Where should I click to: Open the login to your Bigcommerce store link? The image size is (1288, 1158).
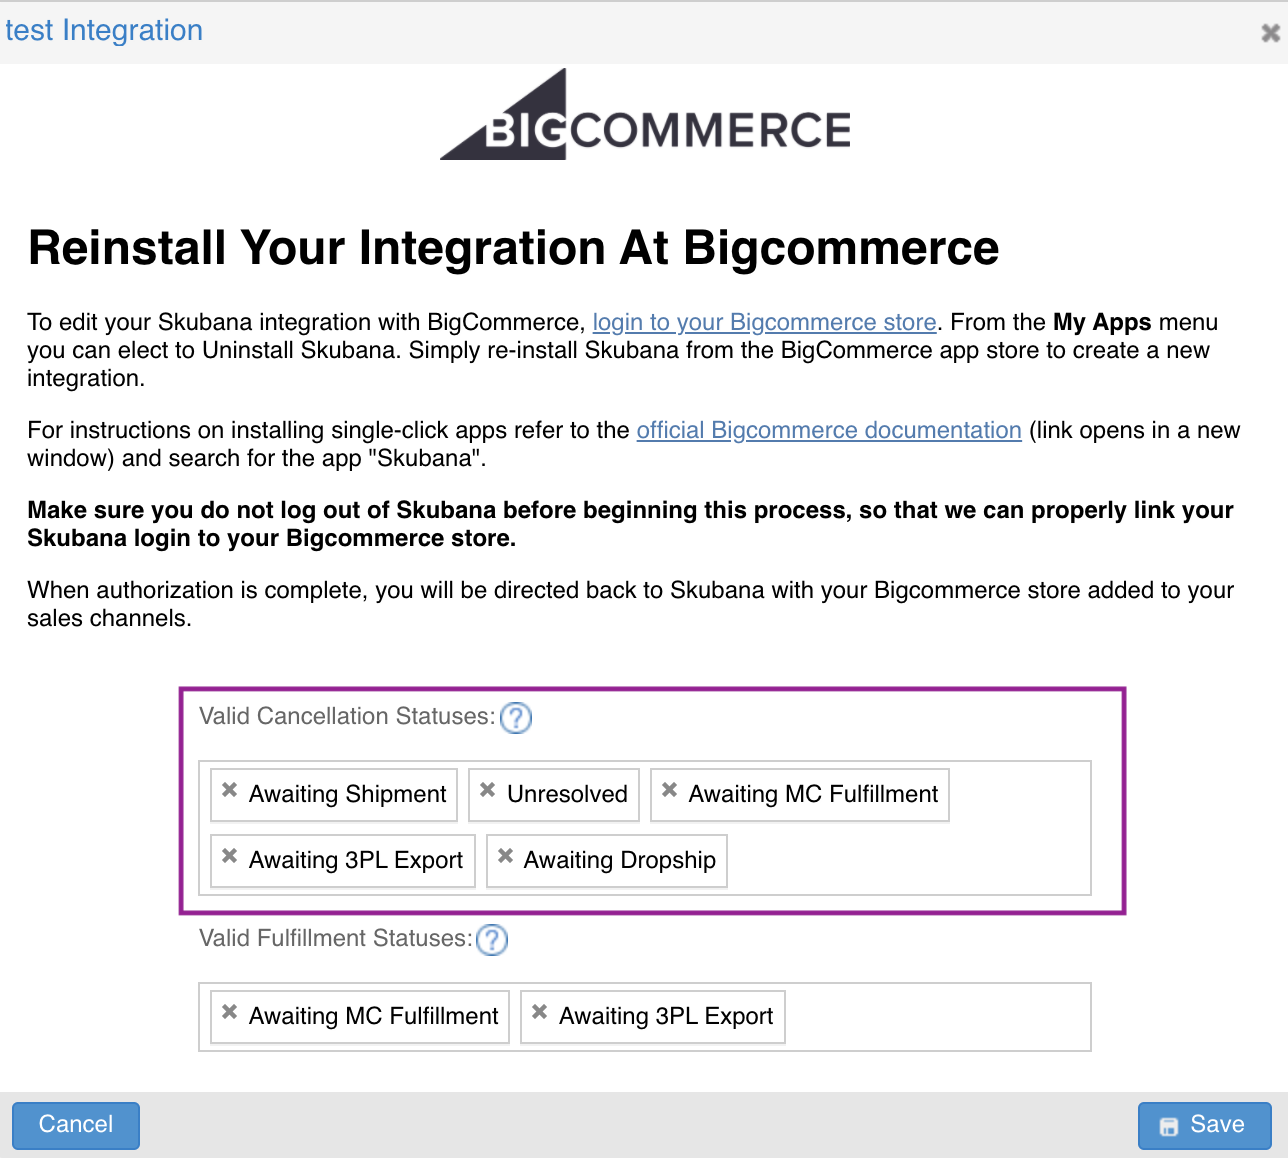764,322
